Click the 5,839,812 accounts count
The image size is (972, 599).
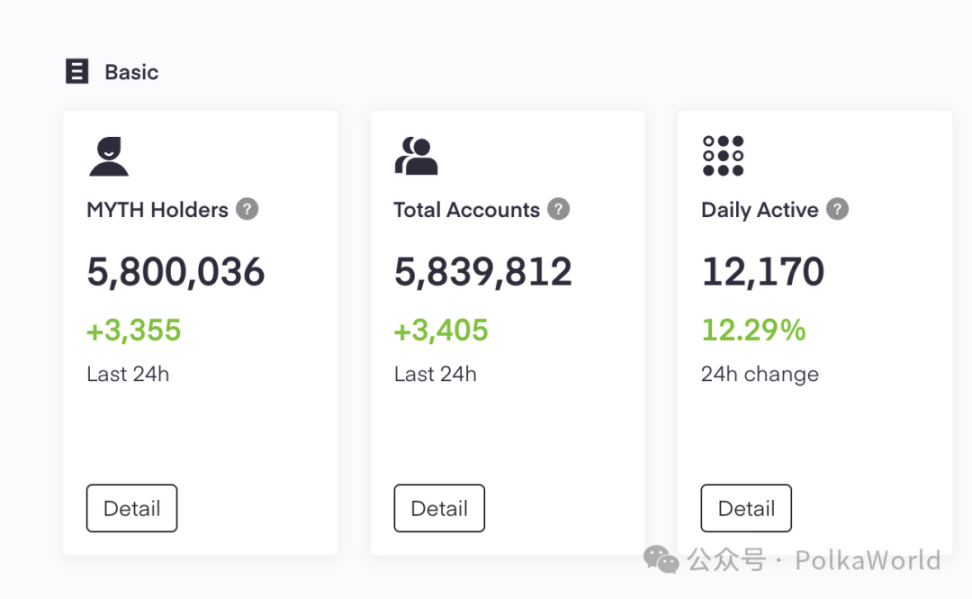click(x=483, y=272)
